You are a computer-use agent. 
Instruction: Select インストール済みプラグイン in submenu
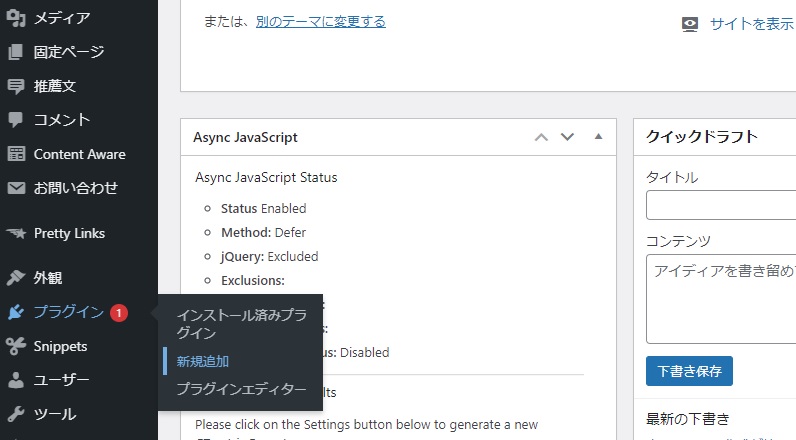[x=242, y=324]
